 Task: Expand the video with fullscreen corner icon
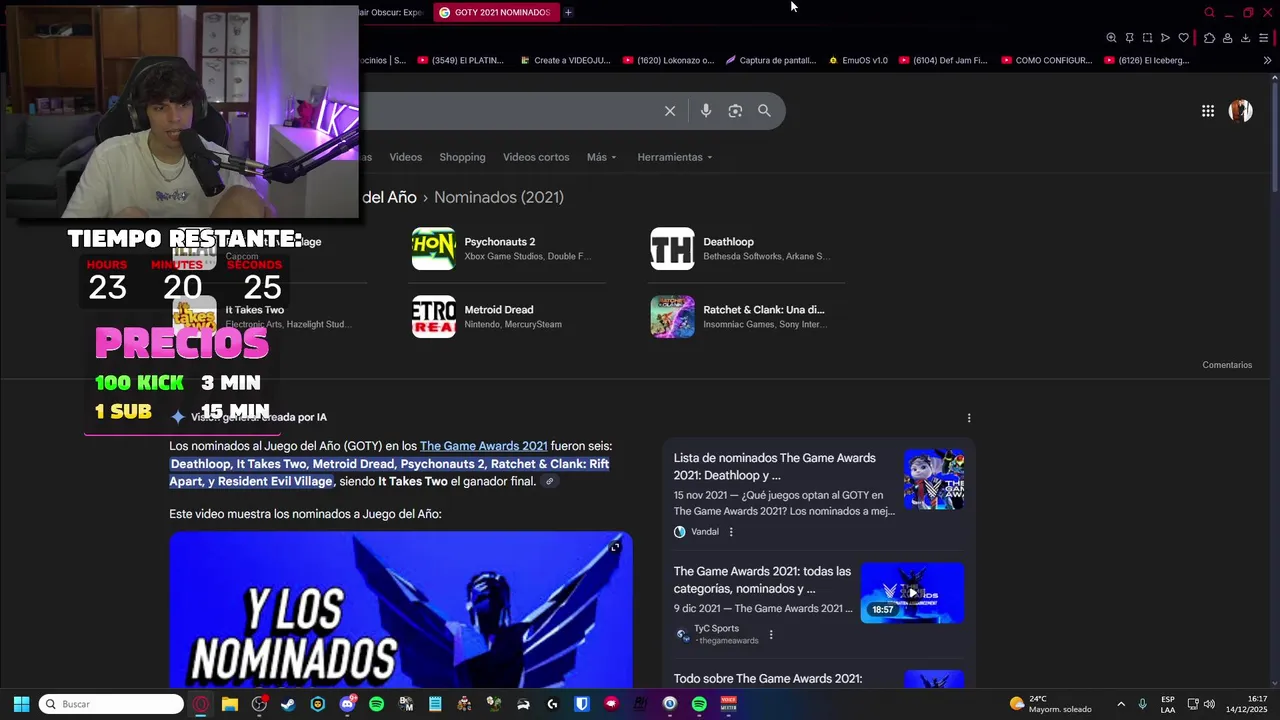click(615, 546)
